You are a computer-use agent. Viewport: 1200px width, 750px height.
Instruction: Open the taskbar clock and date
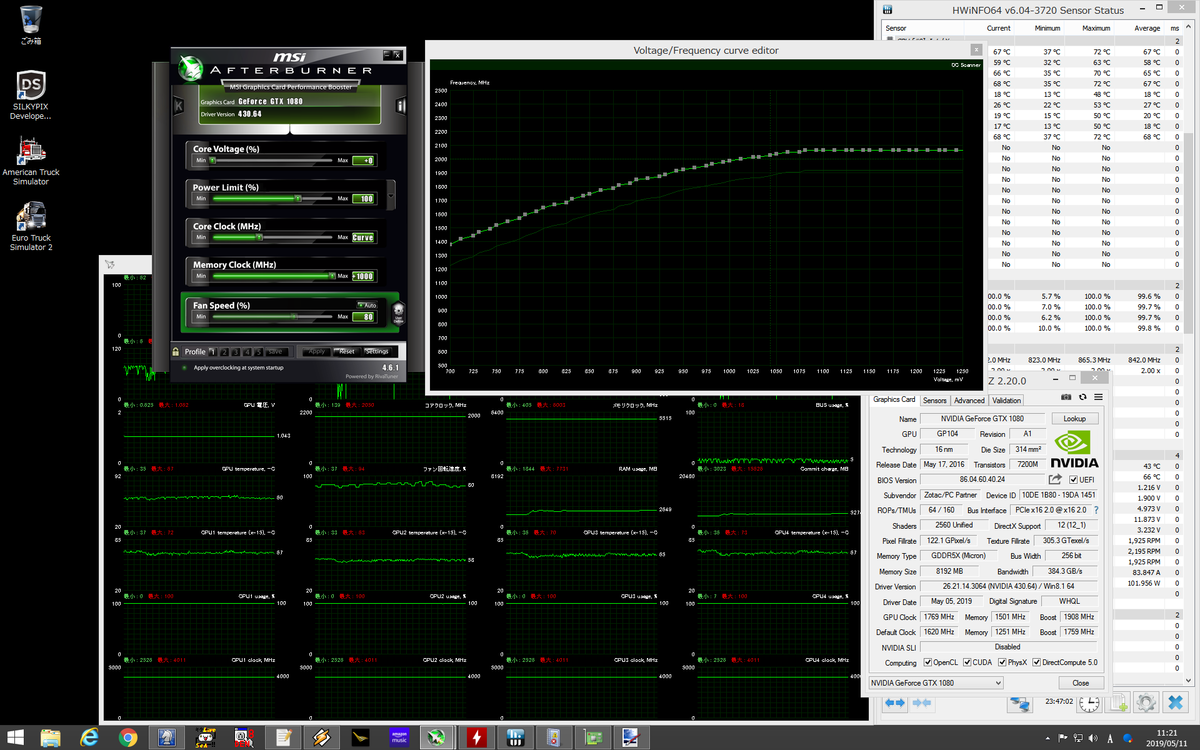pos(1165,737)
